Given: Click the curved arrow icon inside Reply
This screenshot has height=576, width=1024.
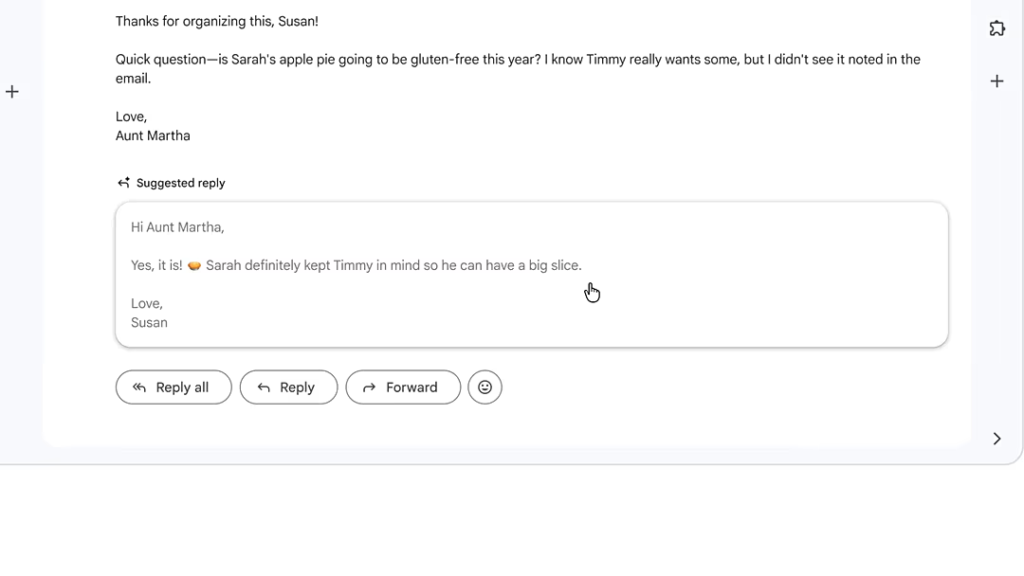Looking at the screenshot, I should tap(264, 388).
